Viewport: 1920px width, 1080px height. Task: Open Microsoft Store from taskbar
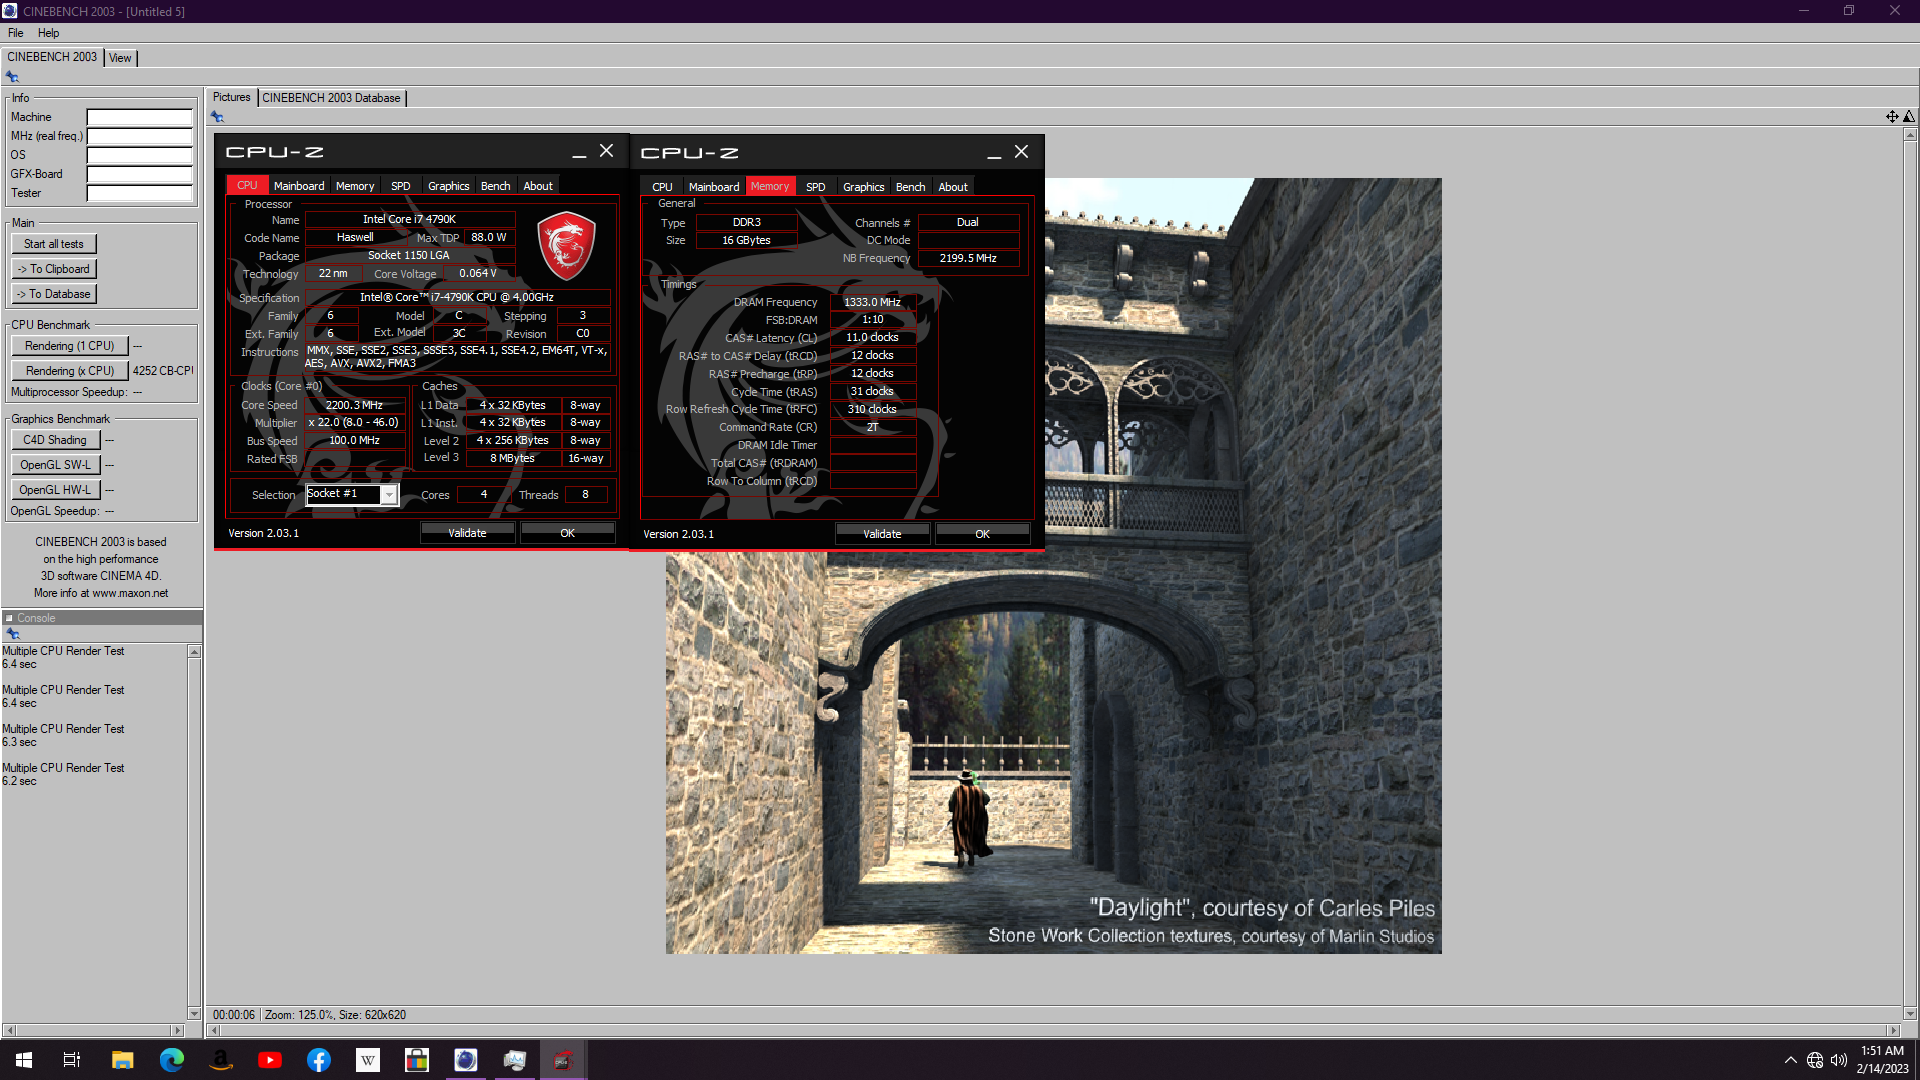coord(417,1060)
